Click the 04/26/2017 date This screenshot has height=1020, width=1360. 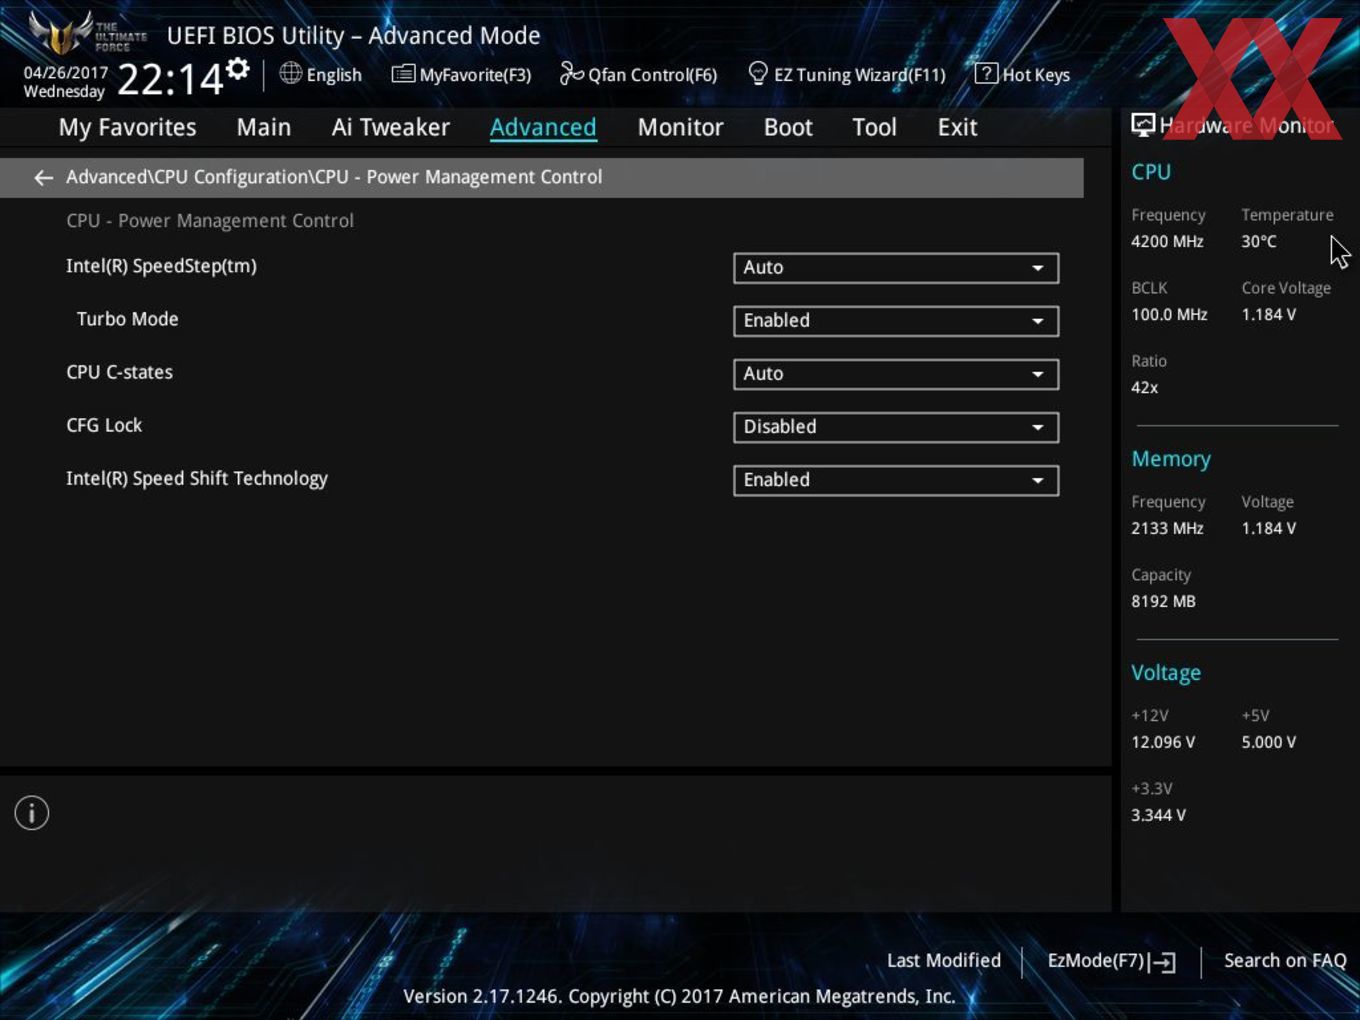(x=66, y=73)
